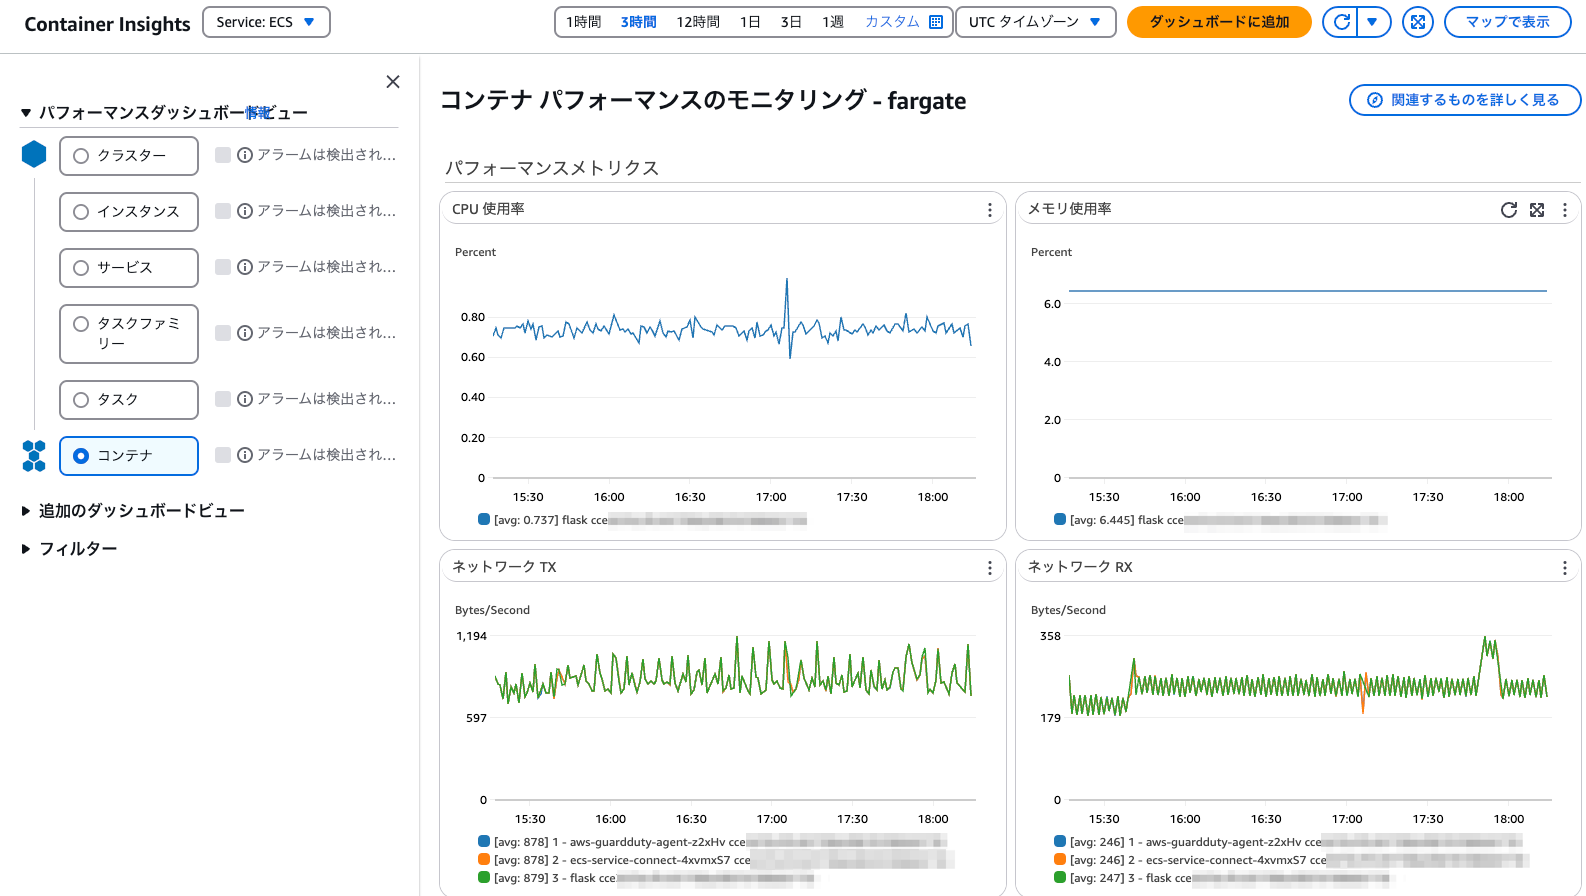Screen dimensions: 1586x896
Task: Select the タスクファミリー radio option
Action: click(81, 324)
